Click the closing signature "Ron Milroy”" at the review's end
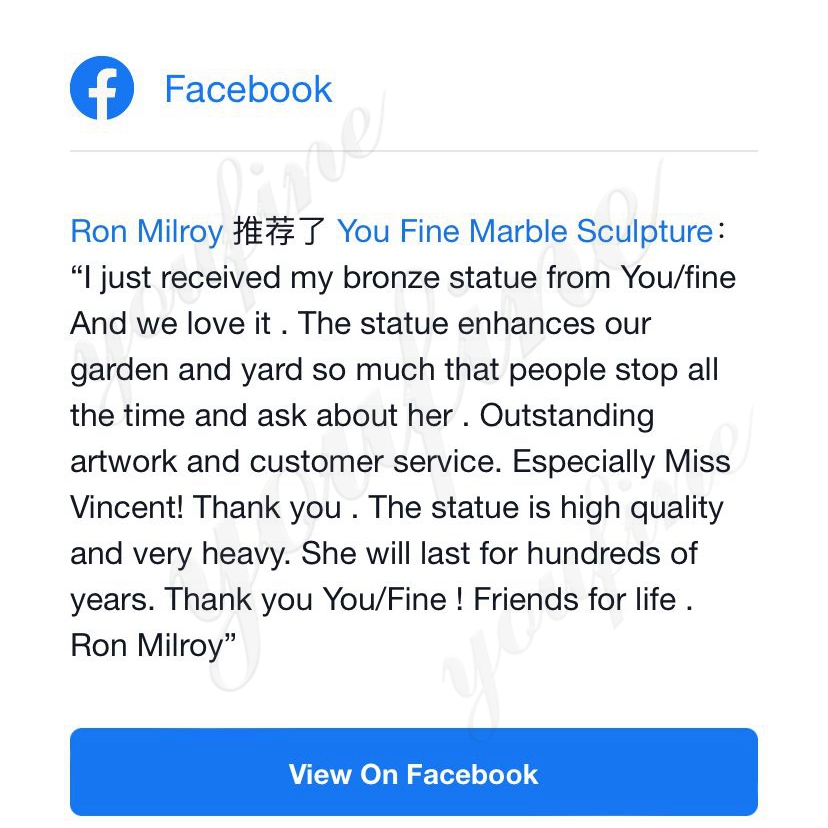 [153, 646]
